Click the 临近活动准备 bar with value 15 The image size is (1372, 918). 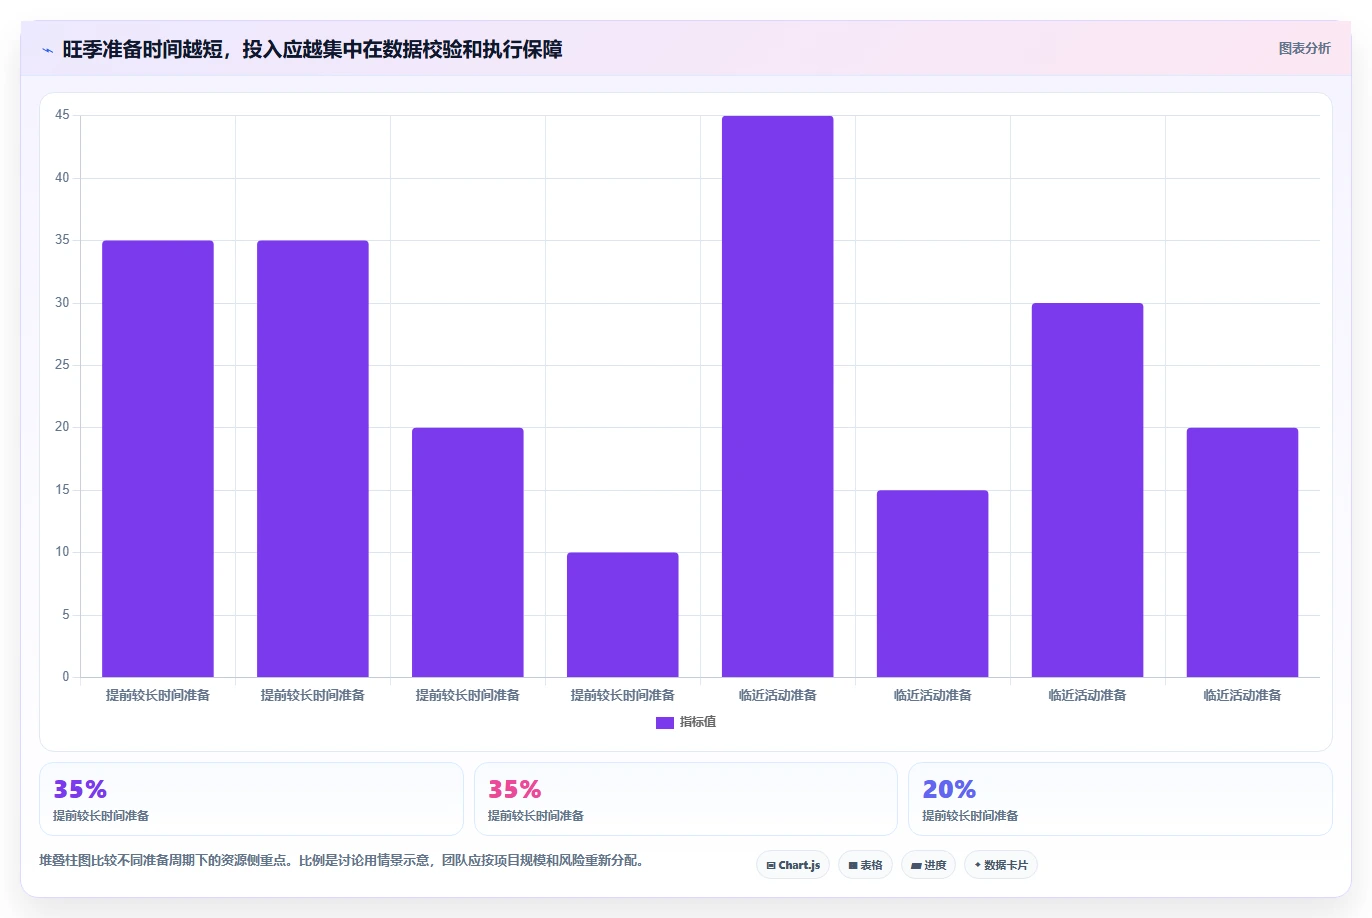click(x=932, y=584)
